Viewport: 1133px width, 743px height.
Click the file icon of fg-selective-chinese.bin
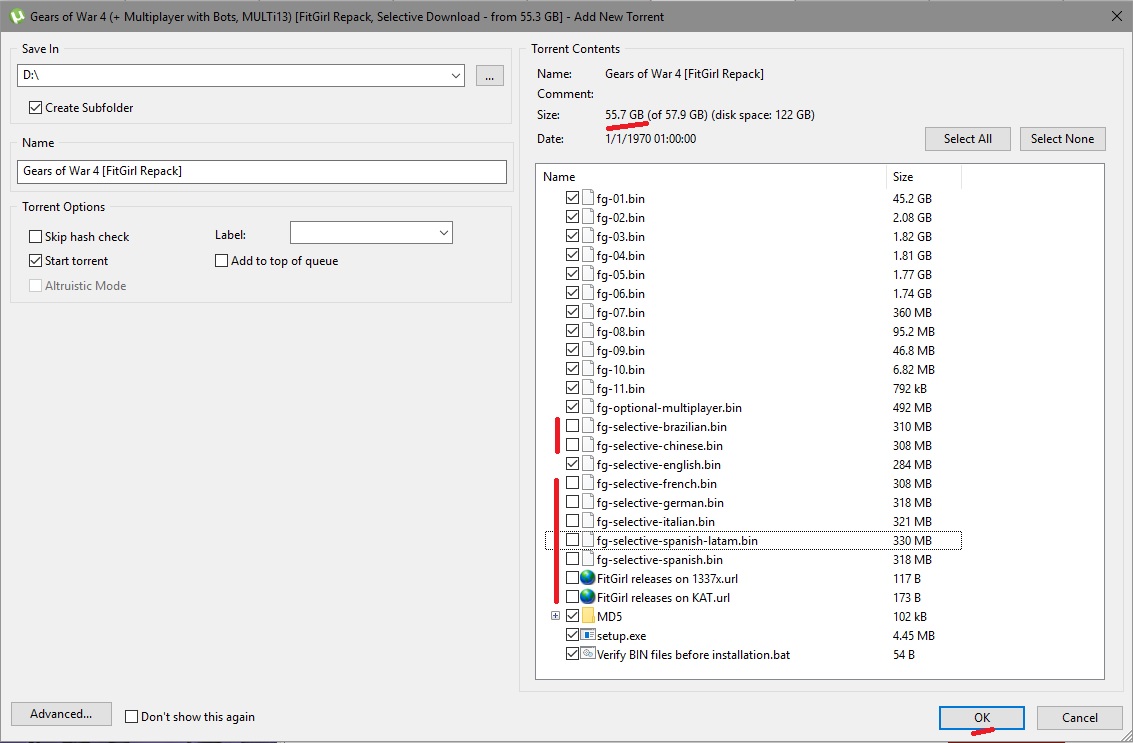588,445
